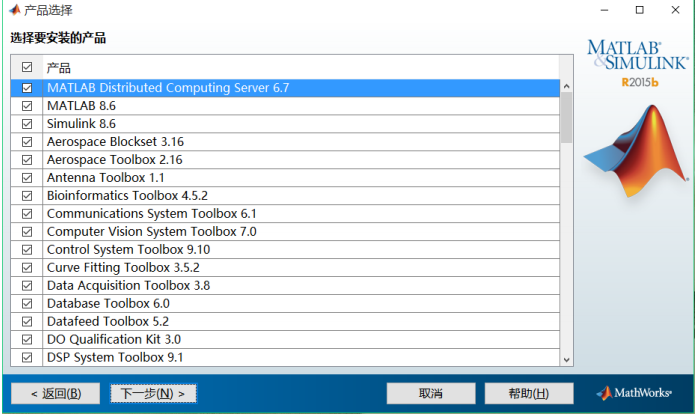
Task: Toggle Computer Vision System Toolbox 7.0 checkbox
Action: coord(27,232)
